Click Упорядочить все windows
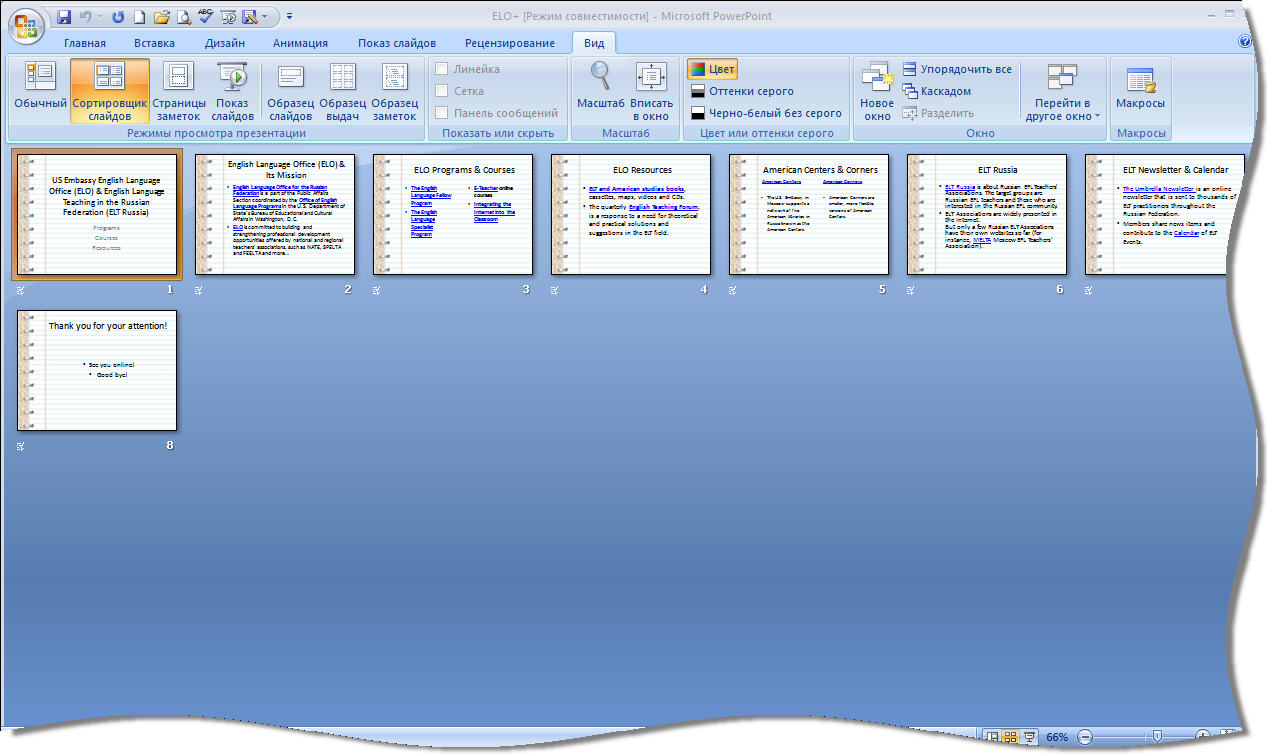 point(957,69)
